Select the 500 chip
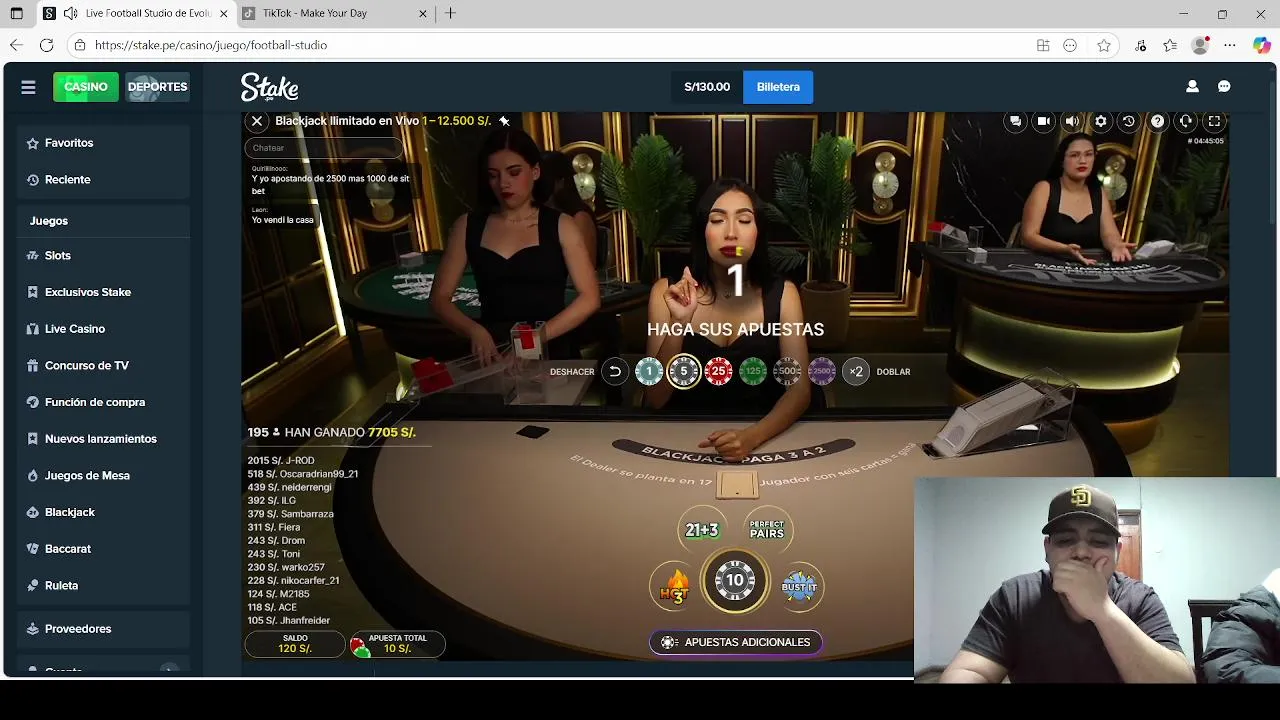 tap(787, 372)
